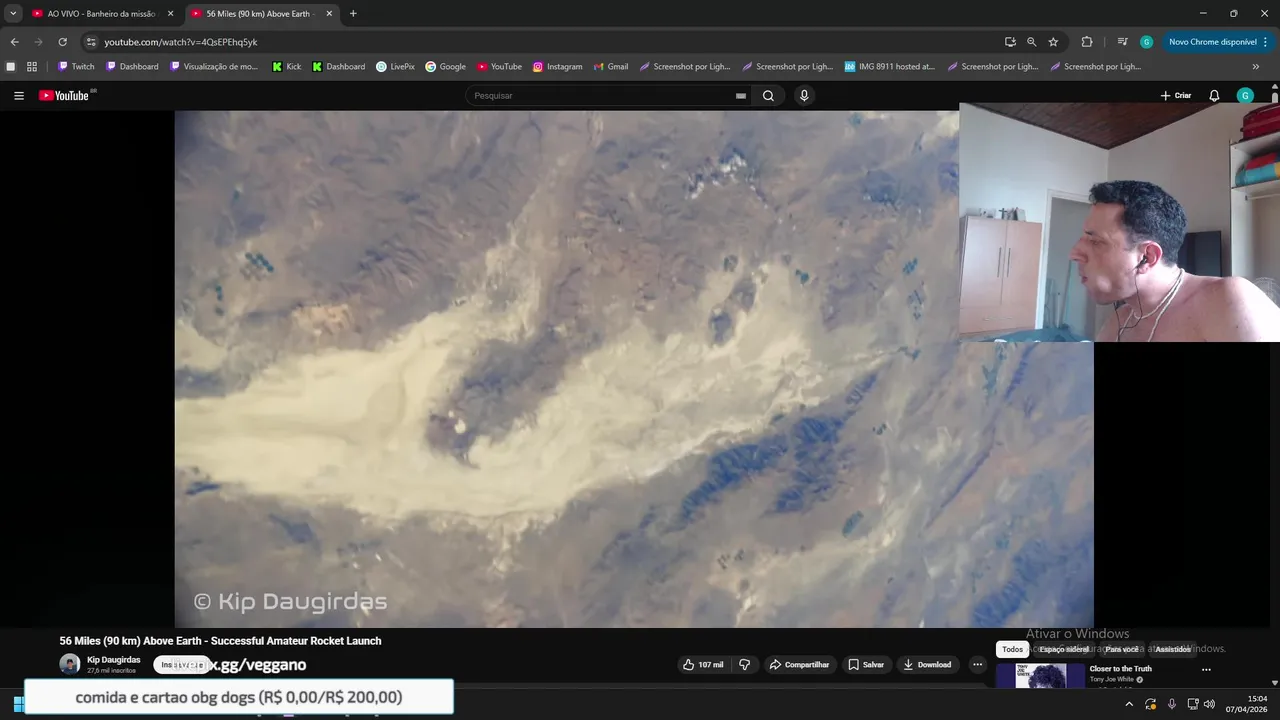The height and width of the screenshot is (720, 1280).
Task: Open the tab search dropdown arrow
Action: pos(13,14)
